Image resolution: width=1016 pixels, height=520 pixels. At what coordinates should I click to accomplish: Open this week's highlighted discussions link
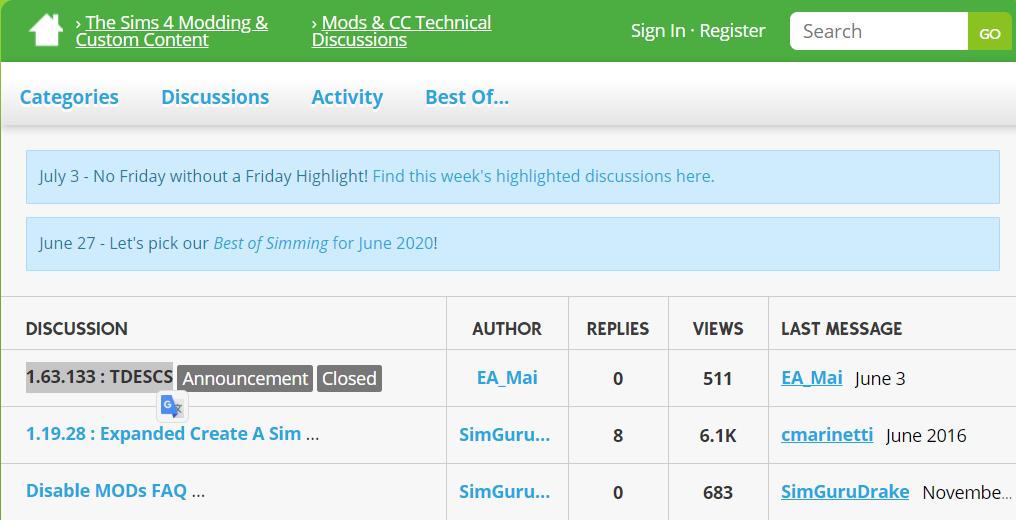click(x=543, y=176)
